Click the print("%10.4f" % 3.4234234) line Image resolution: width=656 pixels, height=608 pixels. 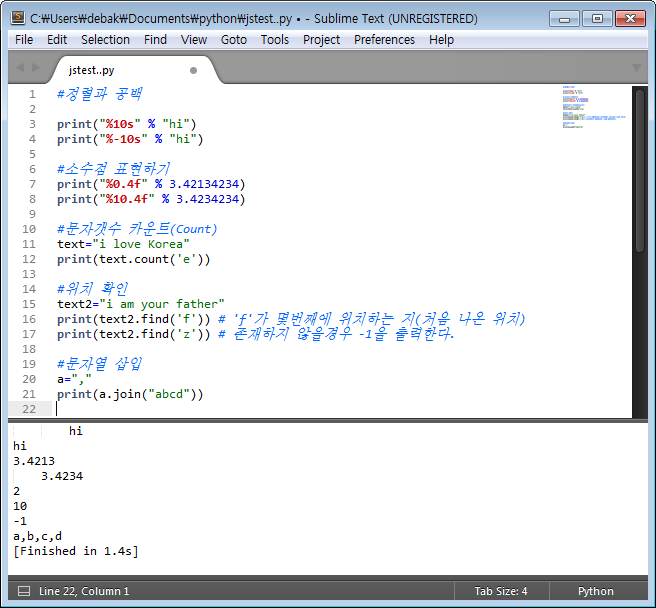click(151, 199)
